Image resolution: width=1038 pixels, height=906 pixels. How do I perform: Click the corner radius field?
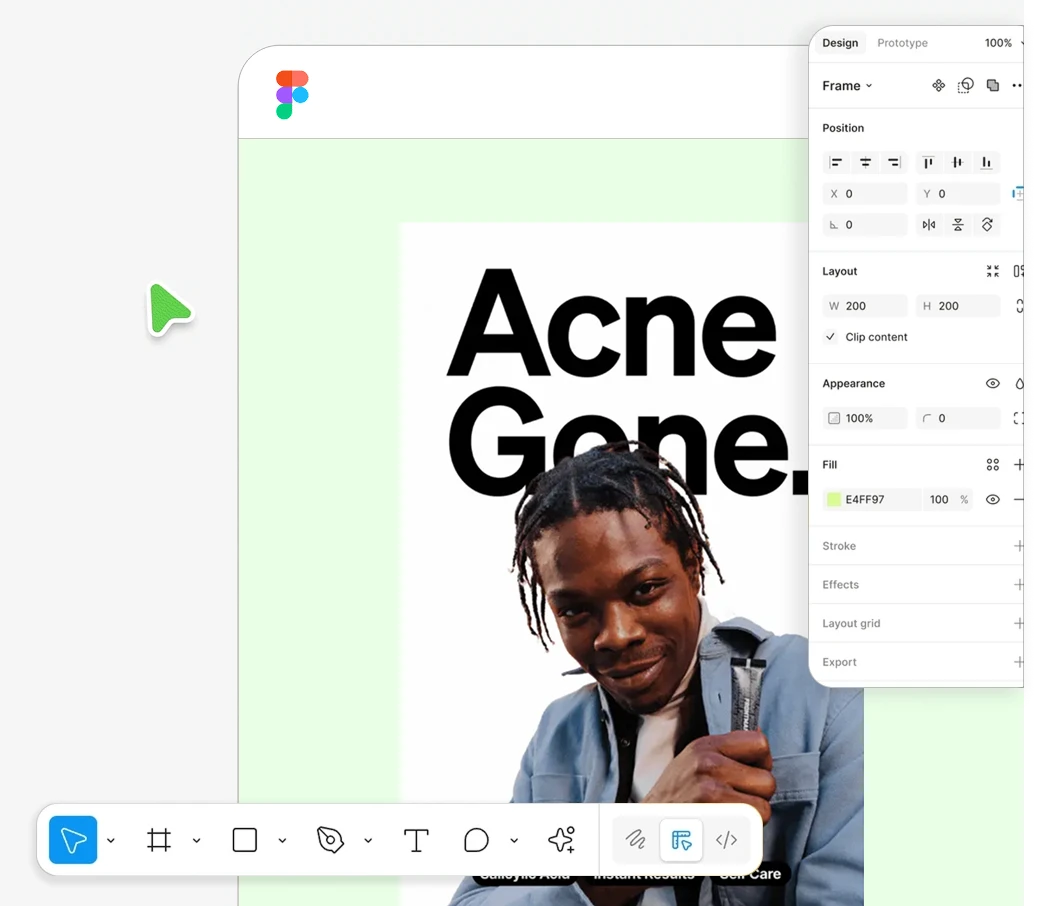tap(958, 418)
